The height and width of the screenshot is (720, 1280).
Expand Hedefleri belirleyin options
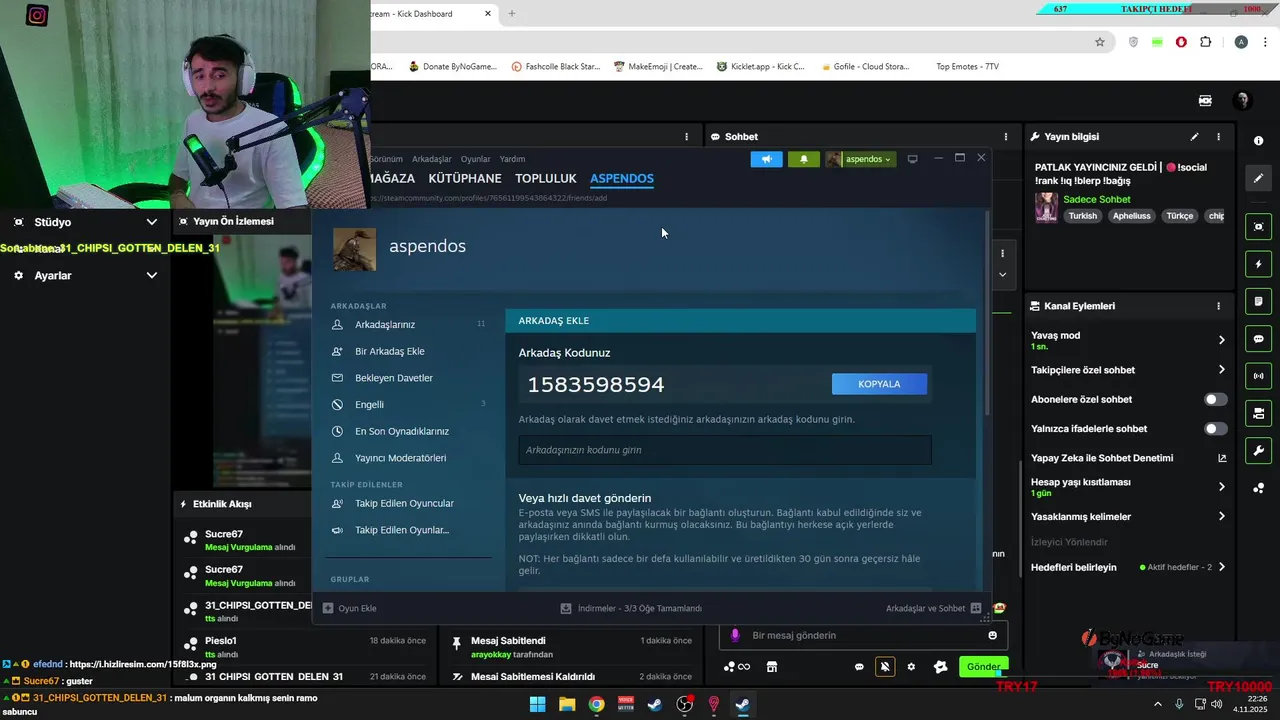(1221, 567)
